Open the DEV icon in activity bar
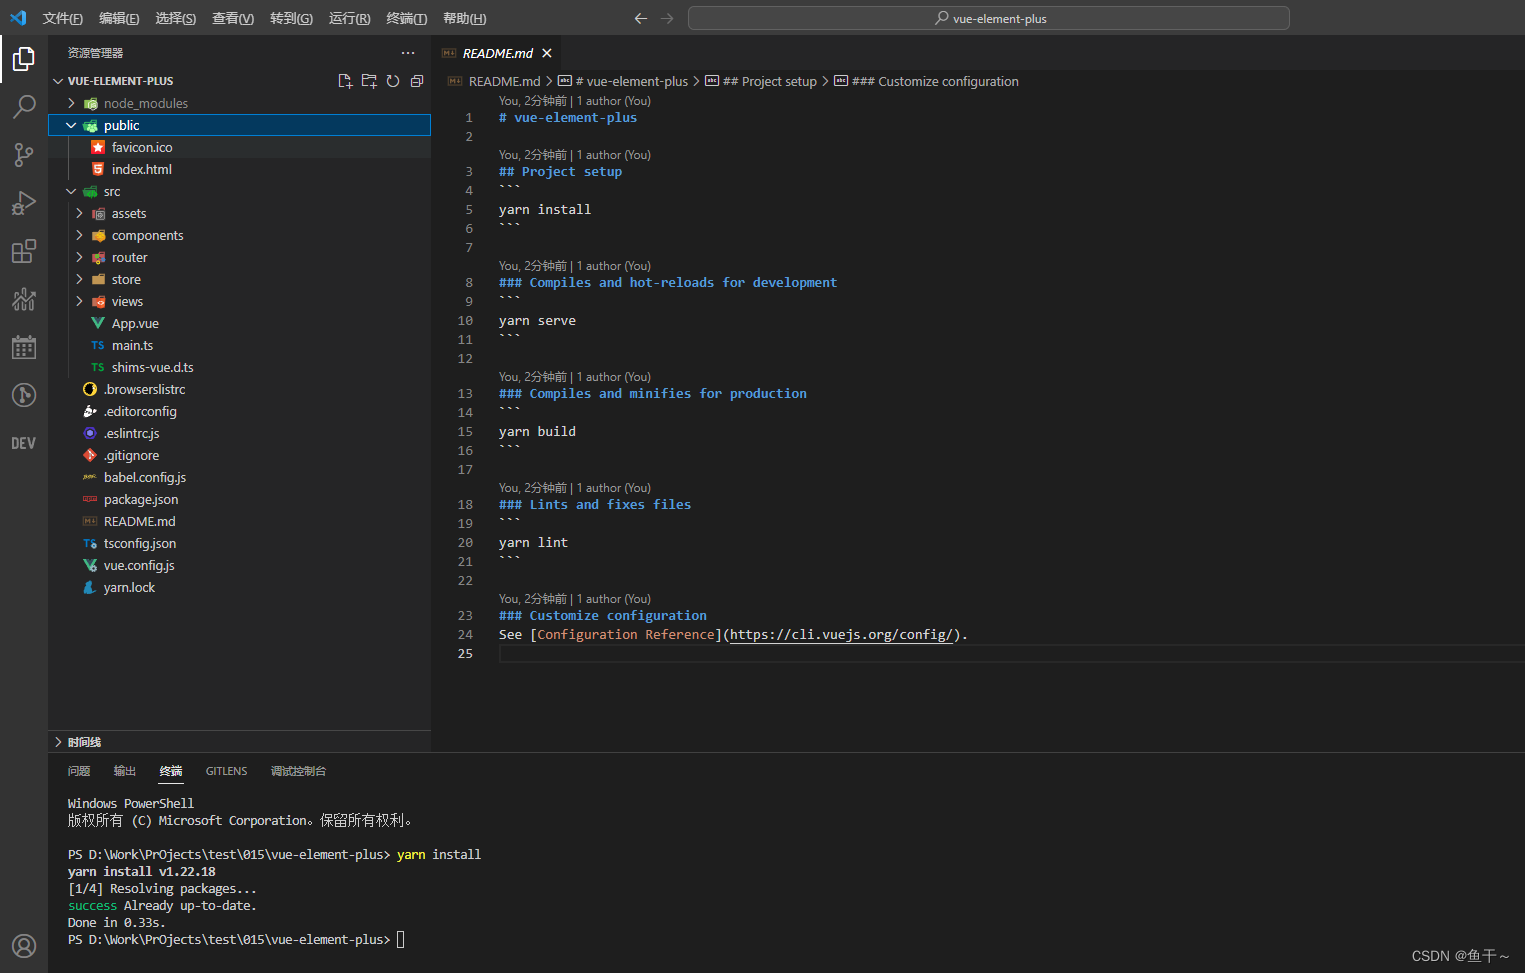The height and width of the screenshot is (973, 1525). pyautogui.click(x=24, y=443)
